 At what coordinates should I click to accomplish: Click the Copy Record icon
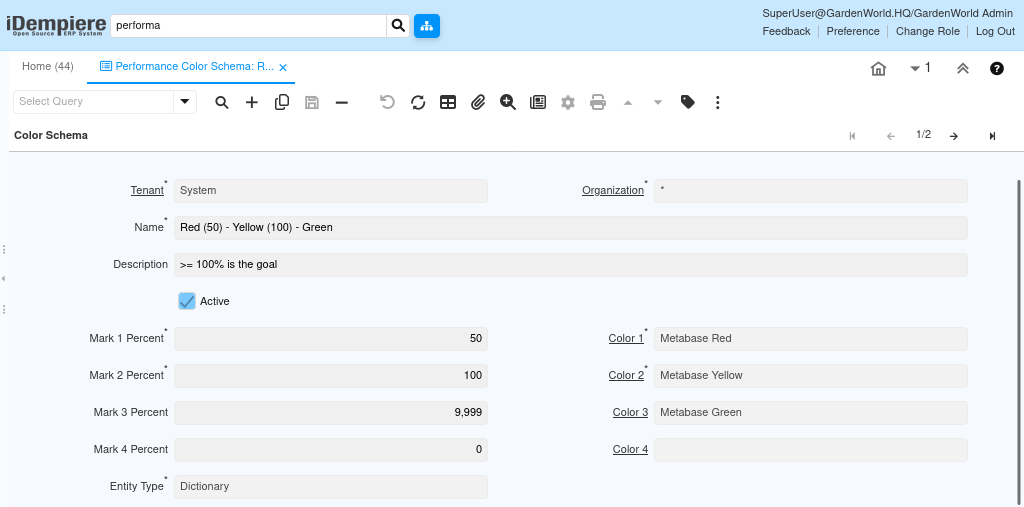(282, 102)
